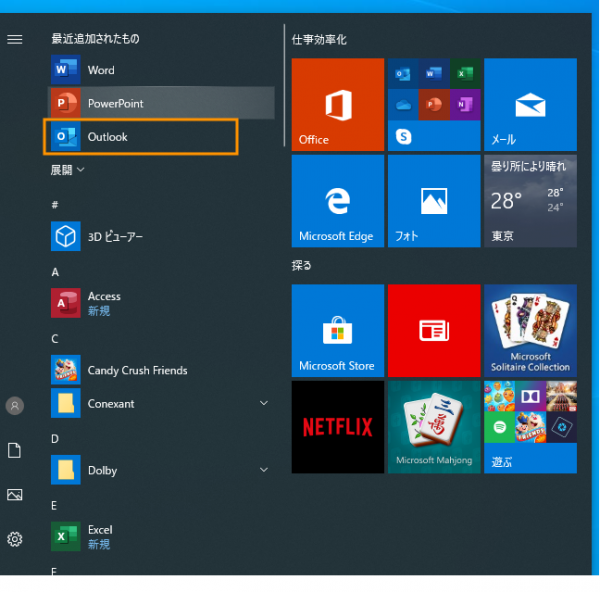600x592 pixels.
Task: Click the letter C section header
Action: pyautogui.click(x=55, y=338)
